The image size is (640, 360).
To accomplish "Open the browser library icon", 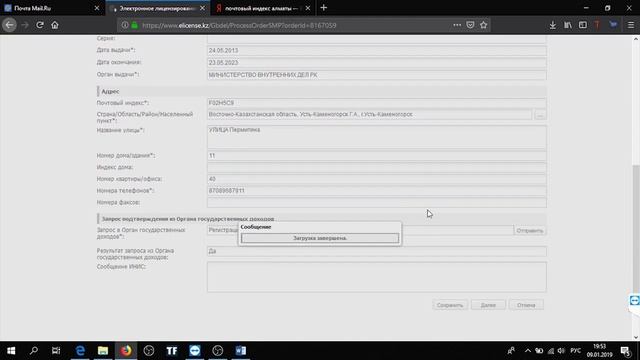I will click(x=568, y=25).
